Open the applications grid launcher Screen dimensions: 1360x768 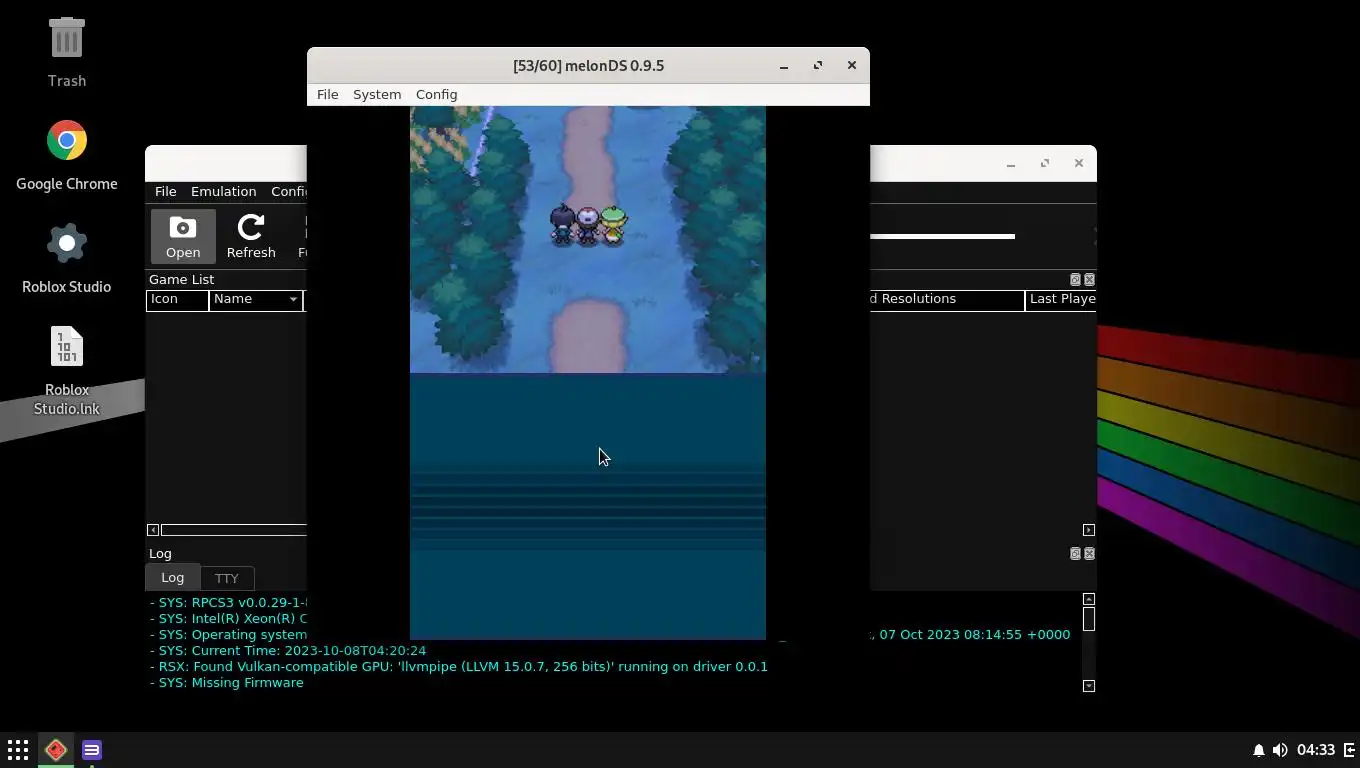point(18,749)
